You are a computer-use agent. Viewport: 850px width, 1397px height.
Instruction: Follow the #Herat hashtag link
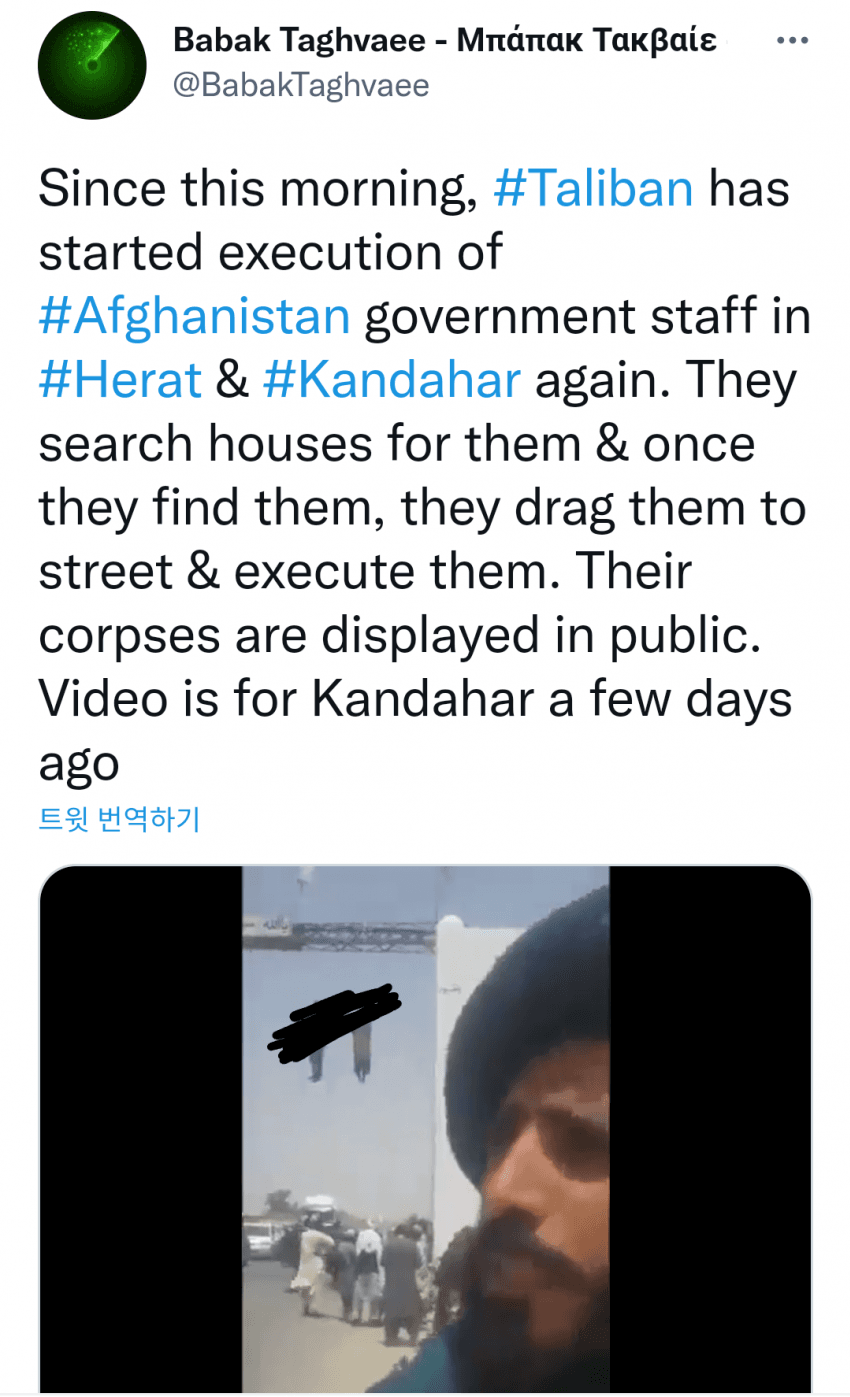pos(120,381)
